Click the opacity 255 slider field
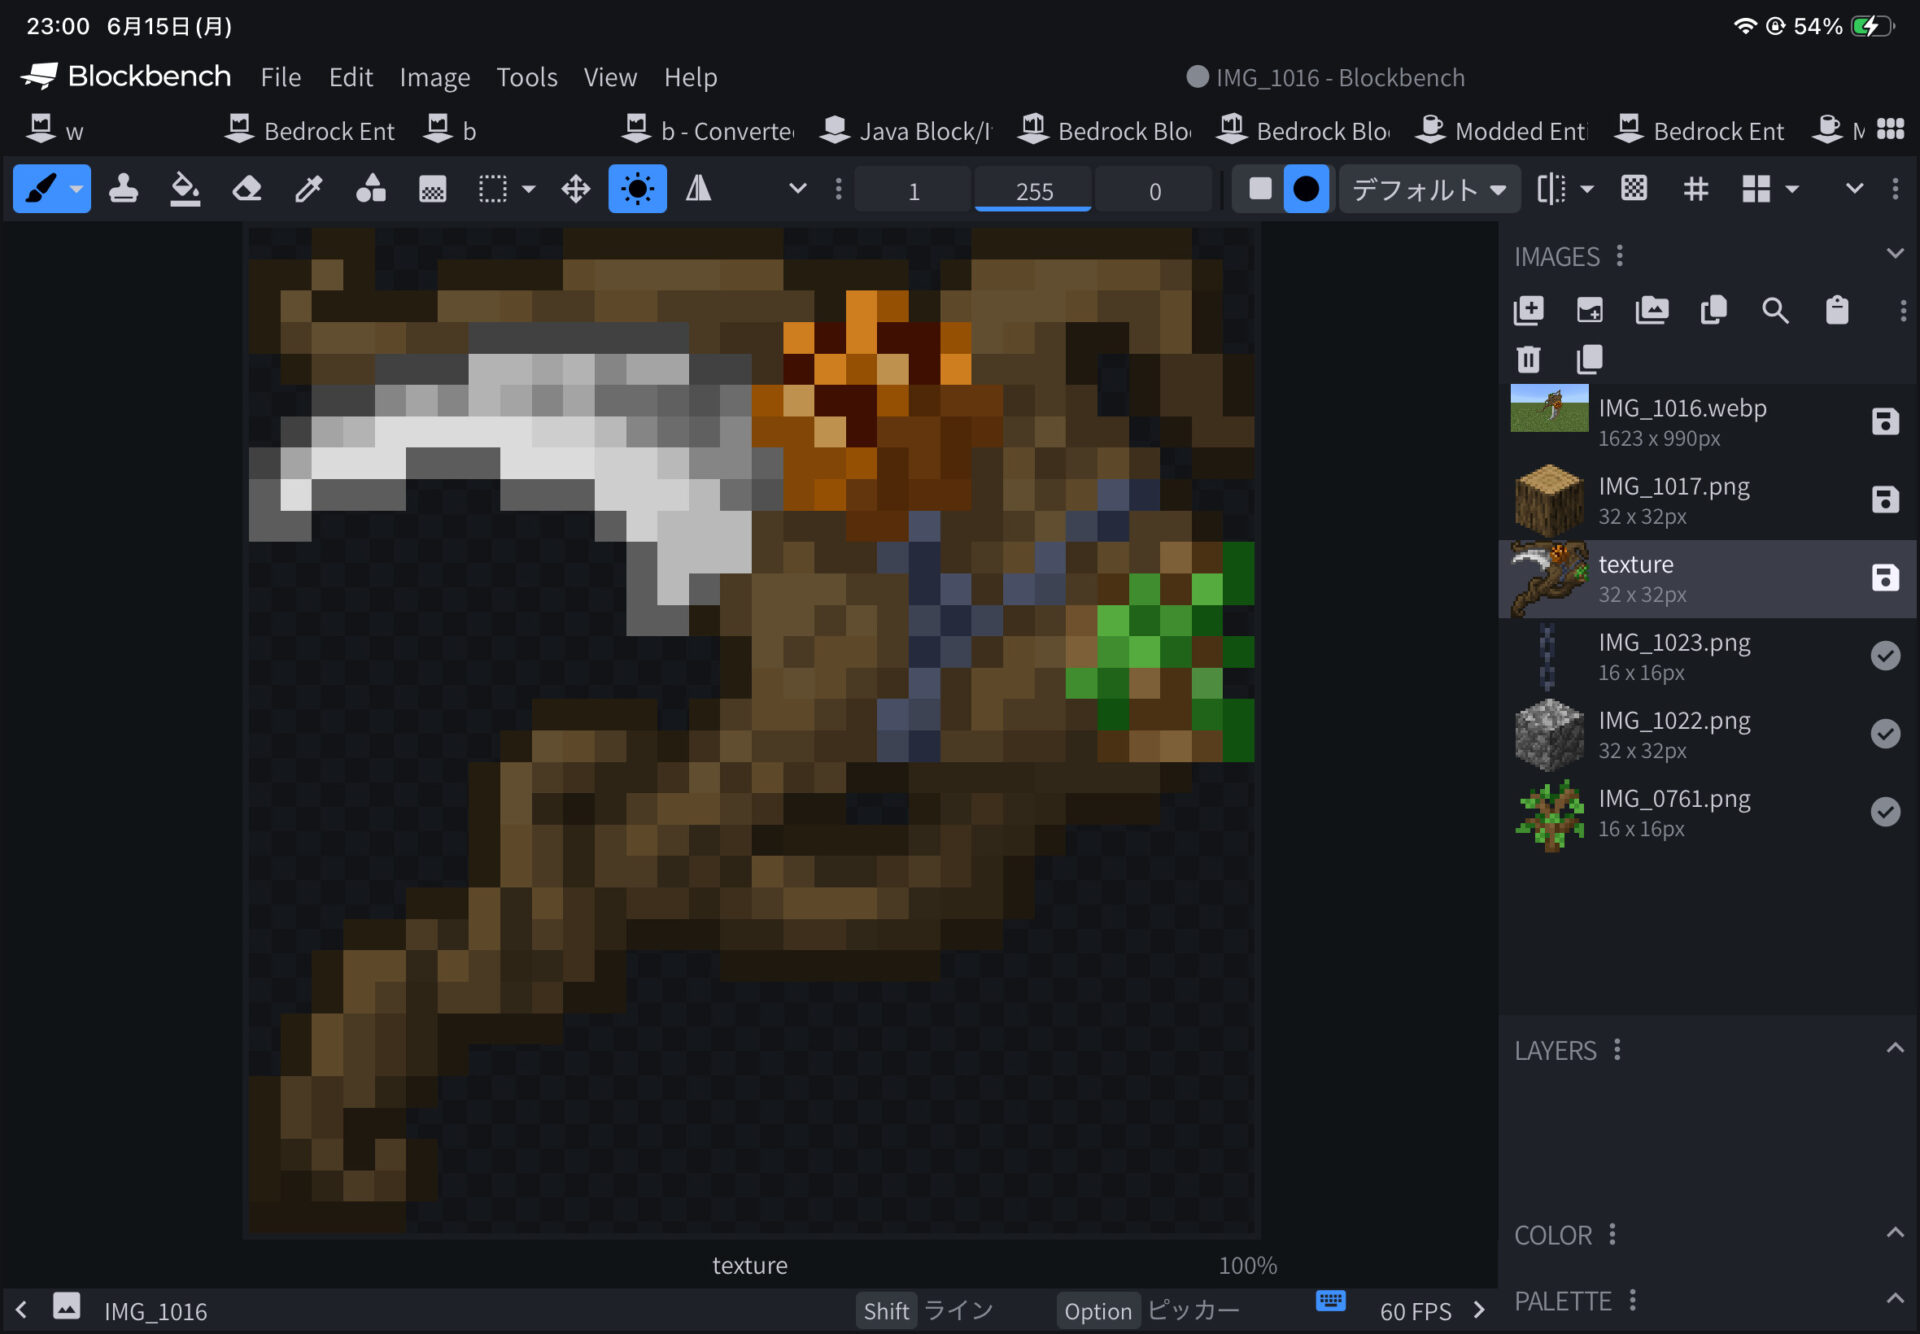The width and height of the screenshot is (1920, 1334). pos(1034,190)
